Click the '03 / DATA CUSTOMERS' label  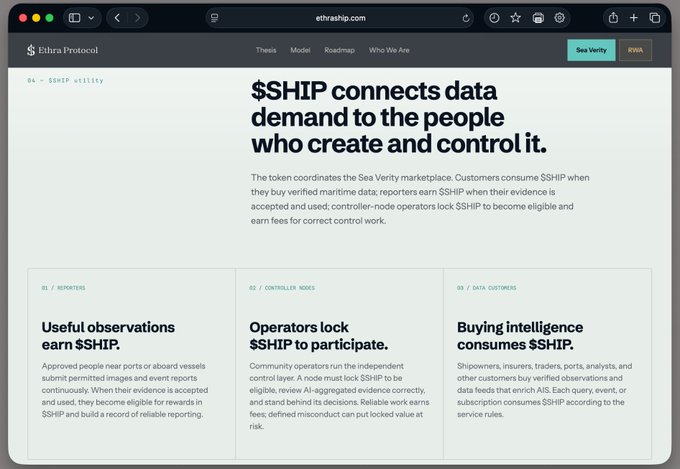click(x=487, y=288)
